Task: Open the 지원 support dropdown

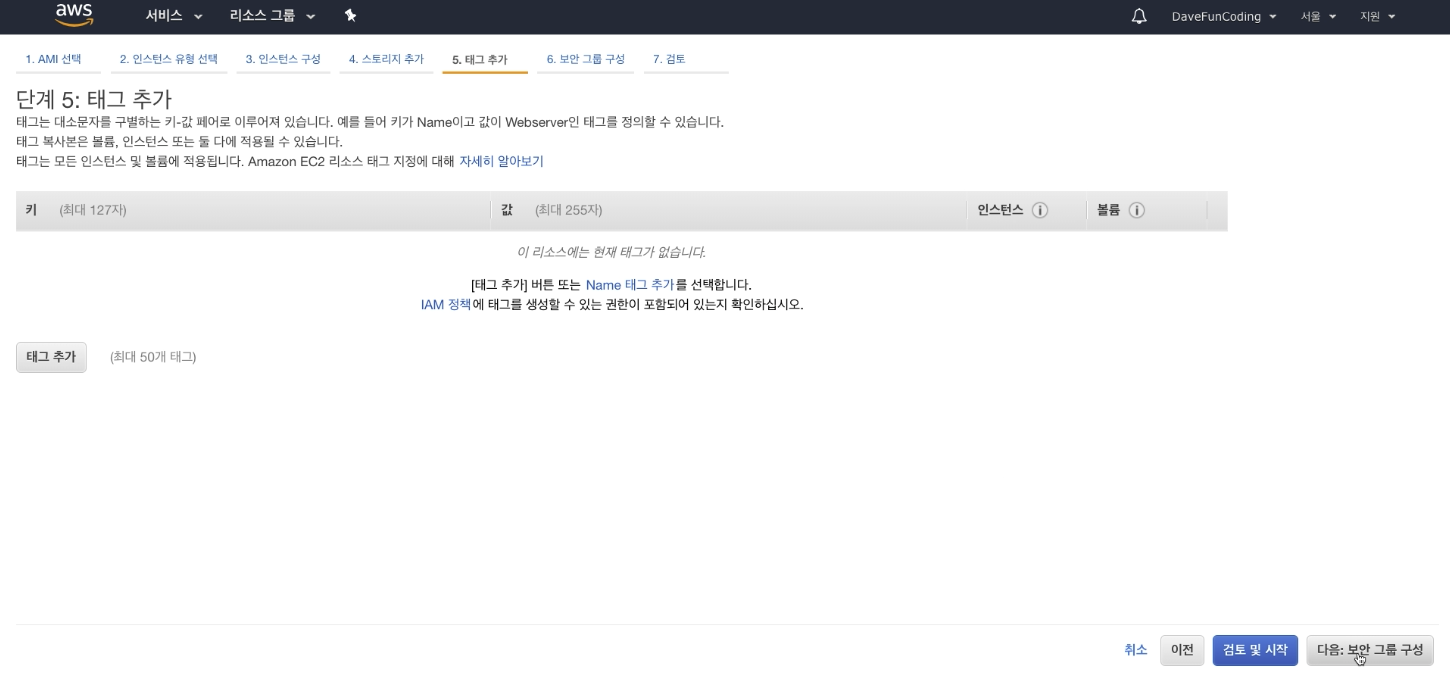Action: pos(1378,16)
